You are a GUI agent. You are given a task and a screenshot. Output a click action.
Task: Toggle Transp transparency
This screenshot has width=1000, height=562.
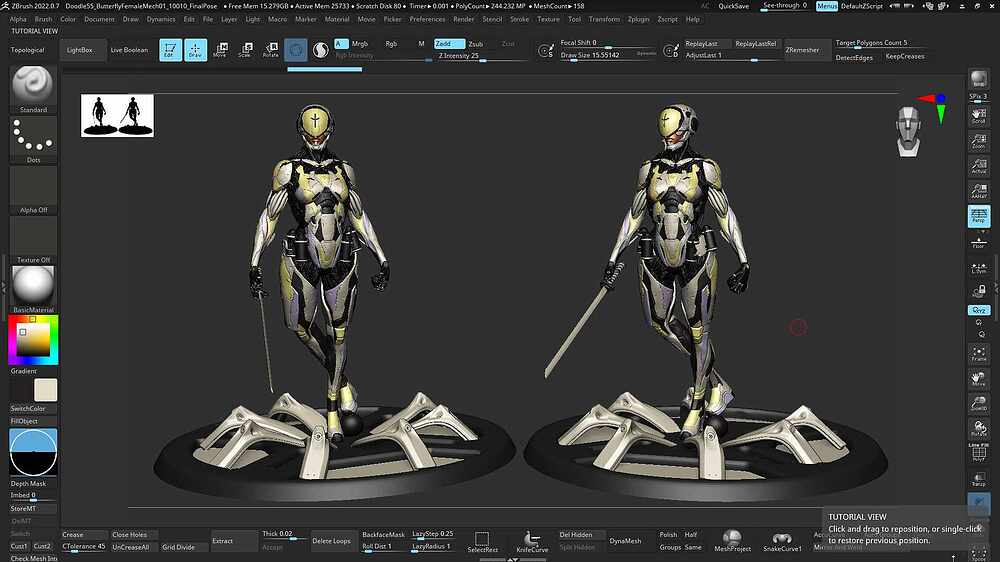(979, 478)
